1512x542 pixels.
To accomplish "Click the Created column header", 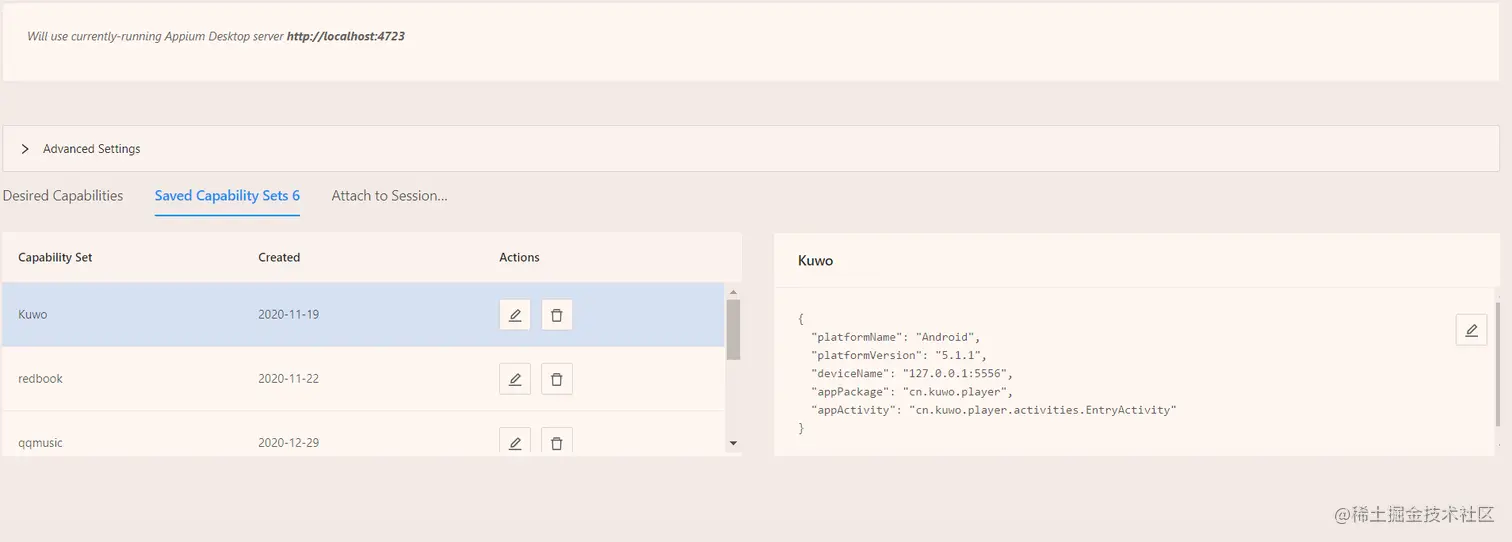I will [279, 257].
